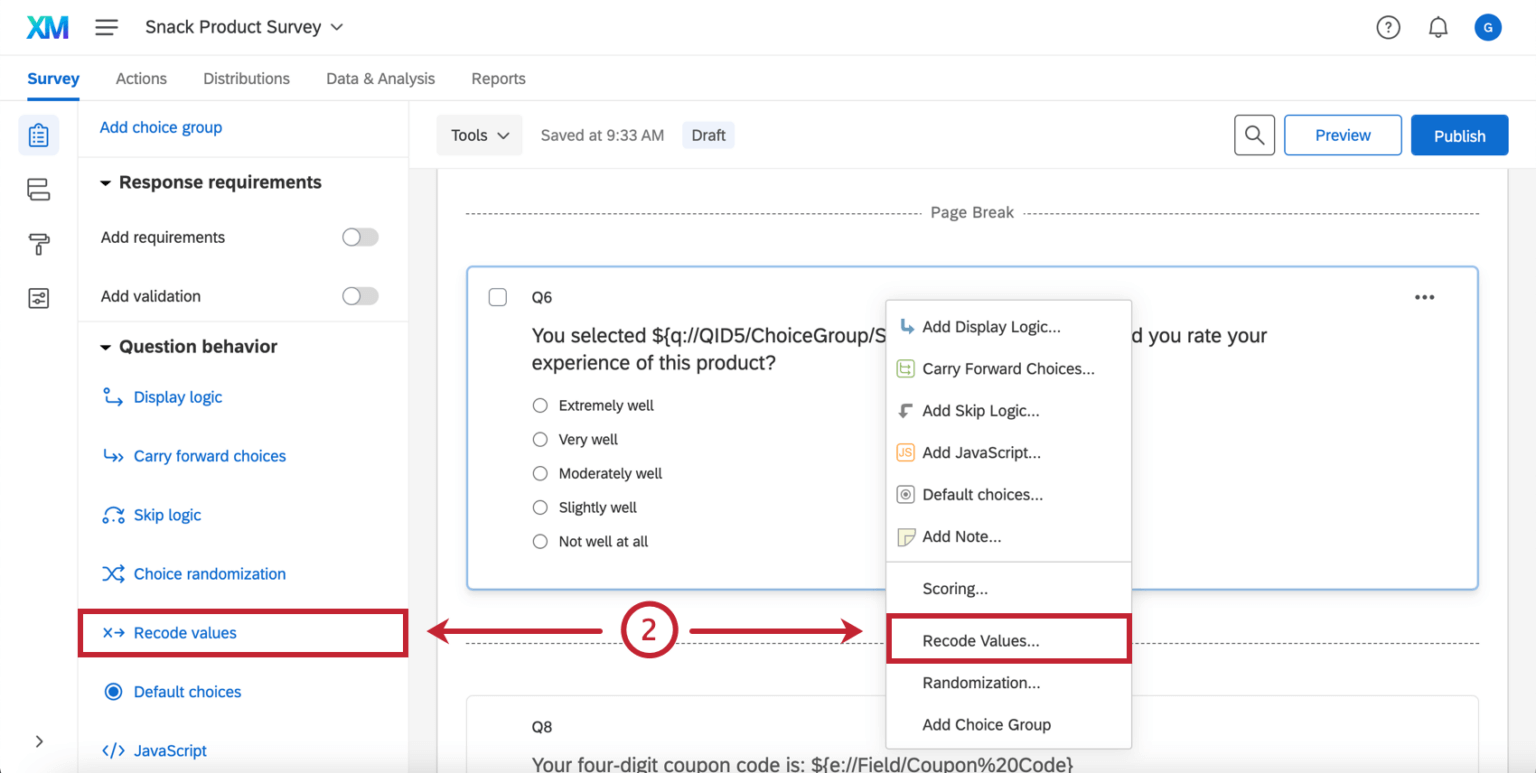Open the Survey flow sidebar icon
Viewport: 1536px width, 773px height.
point(38,189)
